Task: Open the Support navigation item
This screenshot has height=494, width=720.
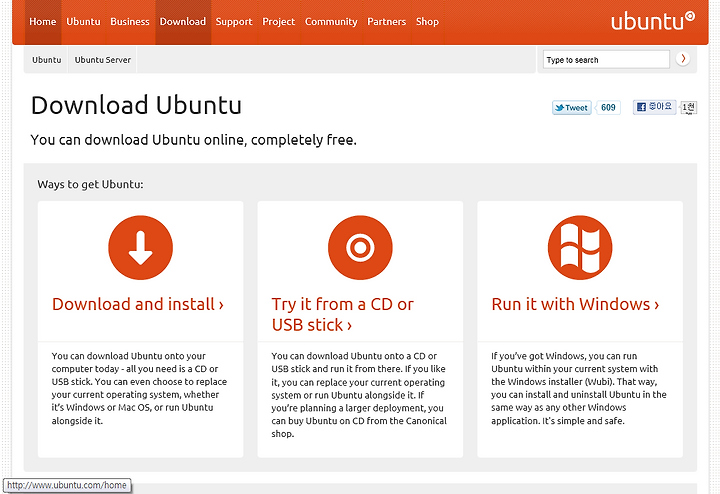Action: point(234,22)
